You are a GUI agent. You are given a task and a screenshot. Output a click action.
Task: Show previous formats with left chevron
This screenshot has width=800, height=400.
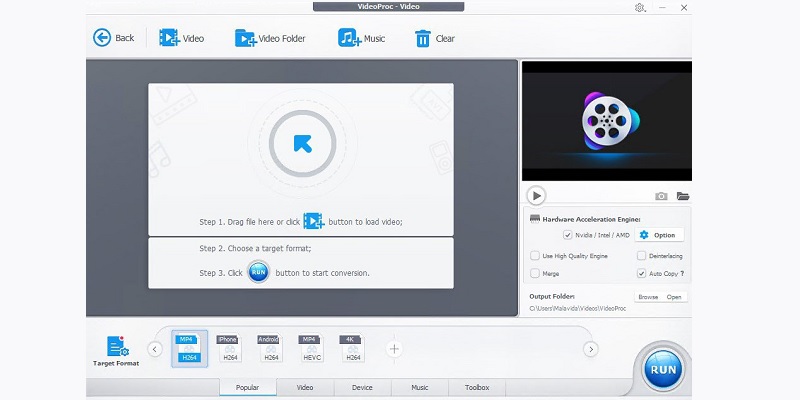(155, 349)
